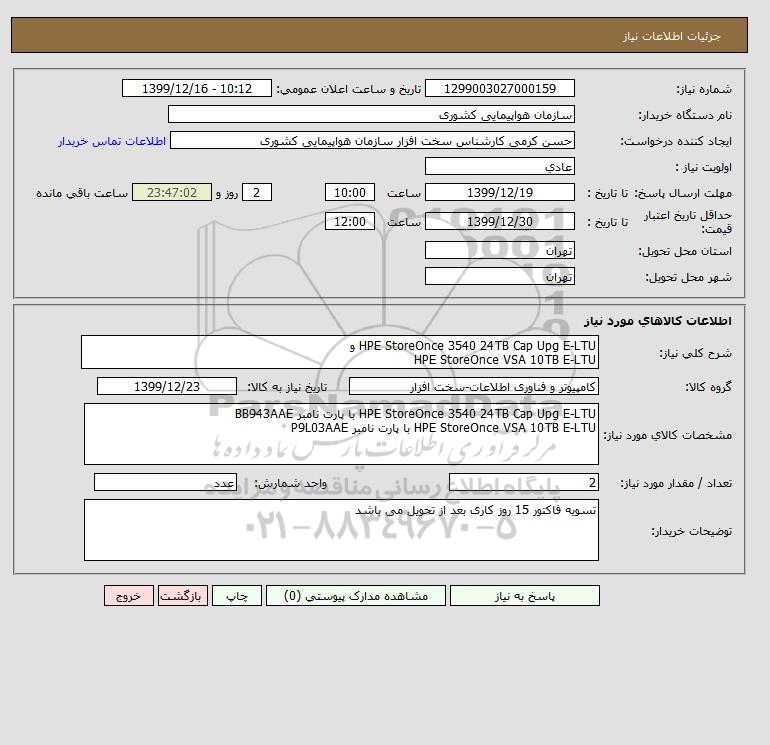The width and height of the screenshot is (770, 745).
Task: Click the validity time field 12:00
Action: click(350, 221)
